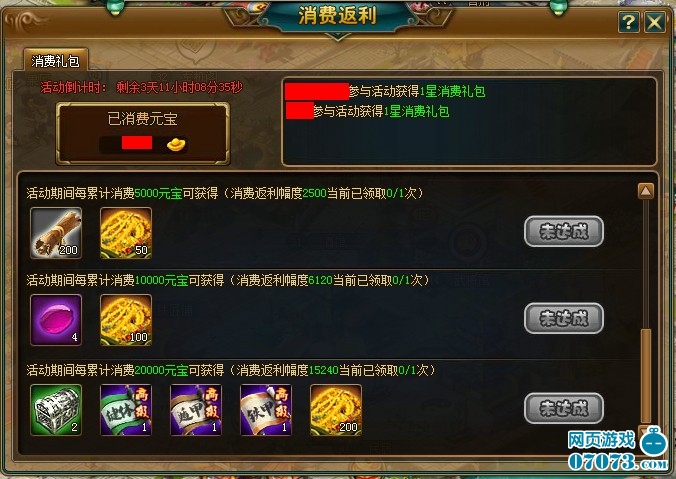Screen dimensions: 676x479
Task: Click the 遁甲 advanced scroll icon
Action: tap(196, 410)
